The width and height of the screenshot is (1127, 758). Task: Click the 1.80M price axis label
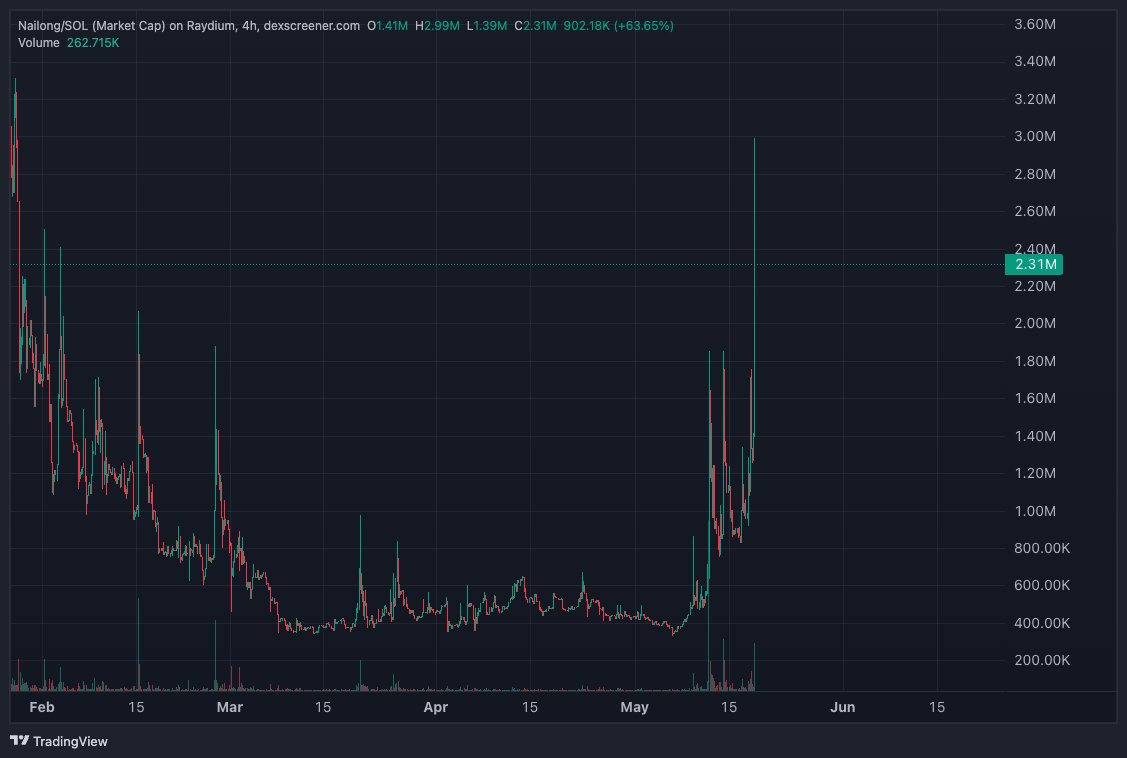[x=1035, y=361]
